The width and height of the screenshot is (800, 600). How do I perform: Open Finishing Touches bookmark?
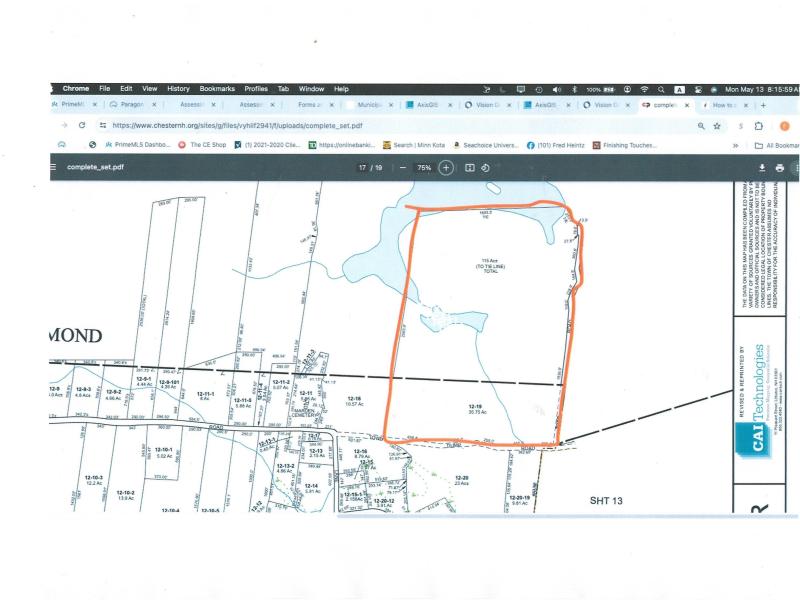(x=624, y=145)
